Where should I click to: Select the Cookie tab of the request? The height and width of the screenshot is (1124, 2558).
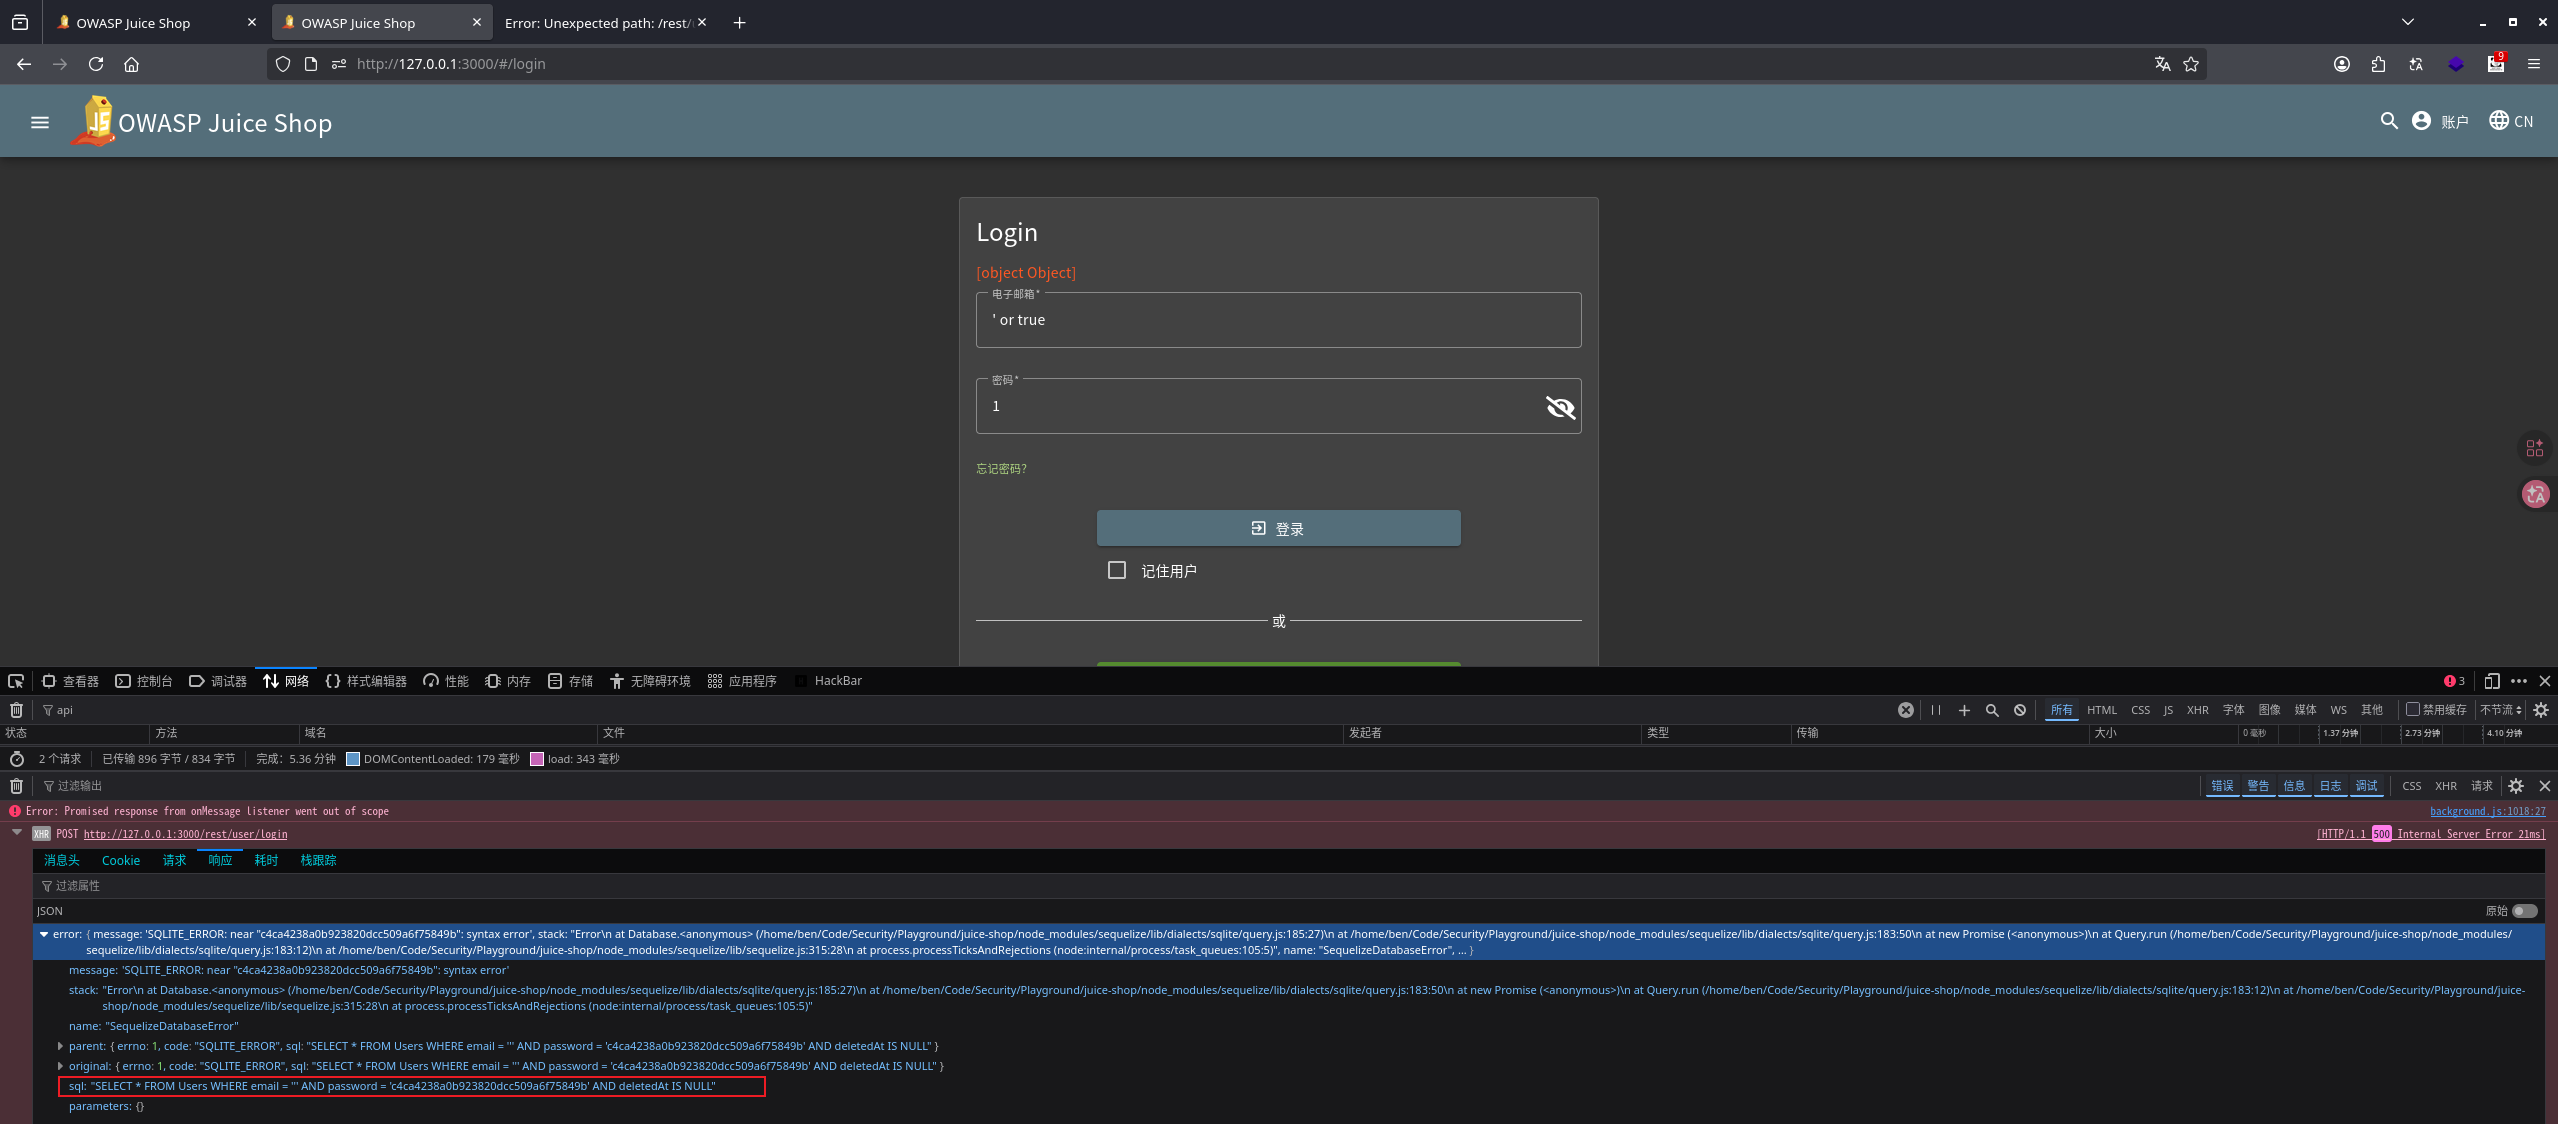click(x=121, y=860)
